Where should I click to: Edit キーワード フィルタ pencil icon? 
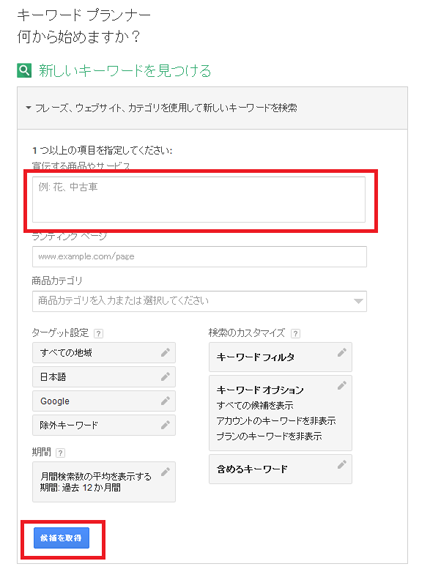point(342,352)
